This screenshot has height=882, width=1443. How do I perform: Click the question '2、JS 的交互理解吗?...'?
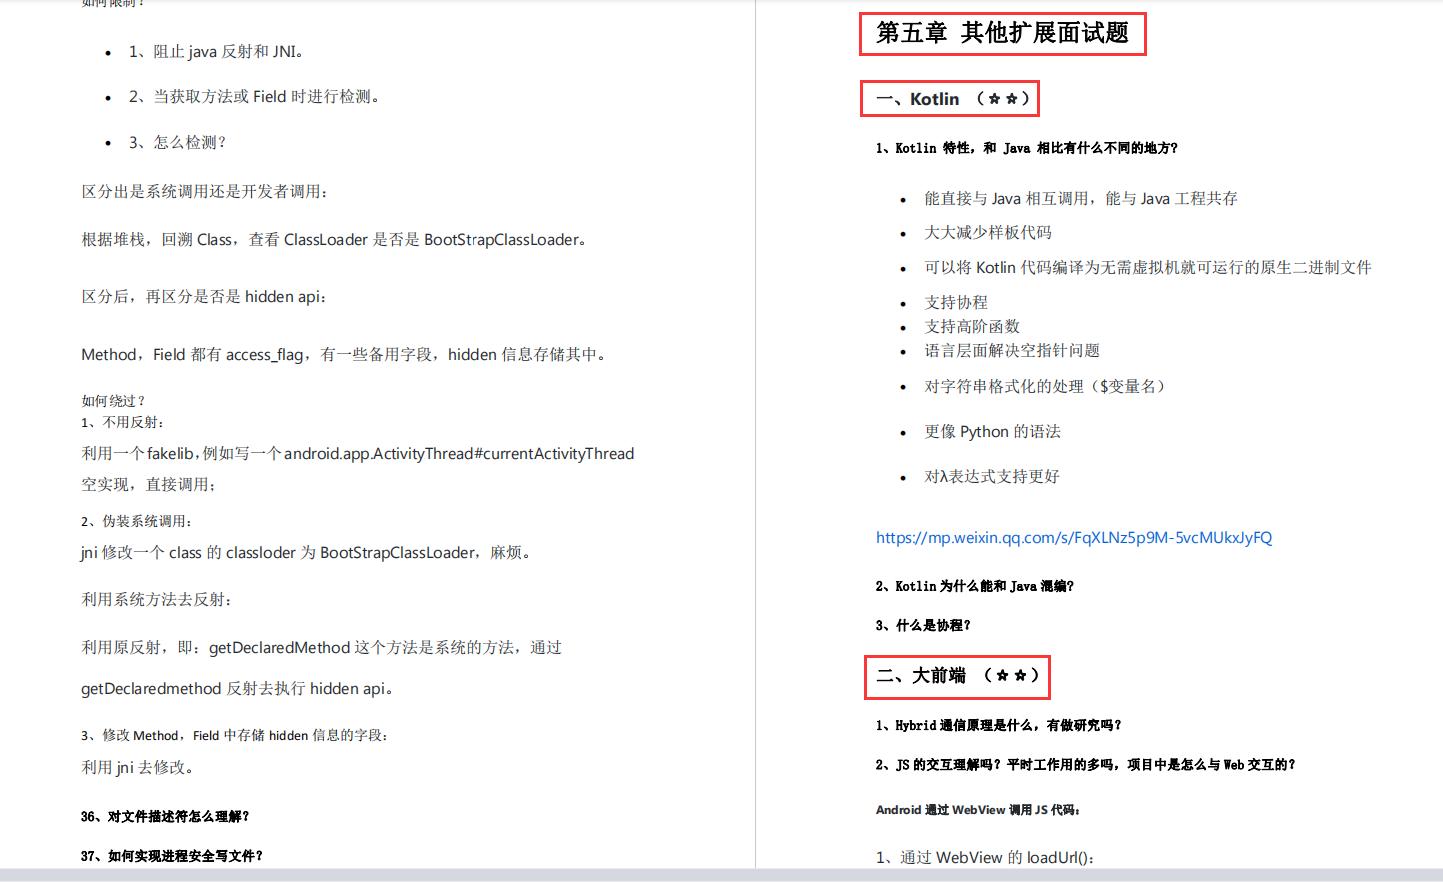click(x=1085, y=765)
